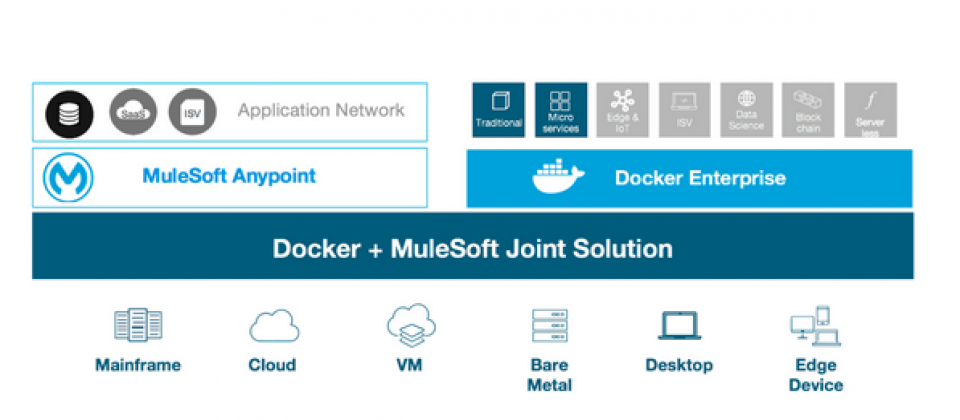960x420 pixels.
Task: Click the Bare Metal label
Action: pos(550,375)
